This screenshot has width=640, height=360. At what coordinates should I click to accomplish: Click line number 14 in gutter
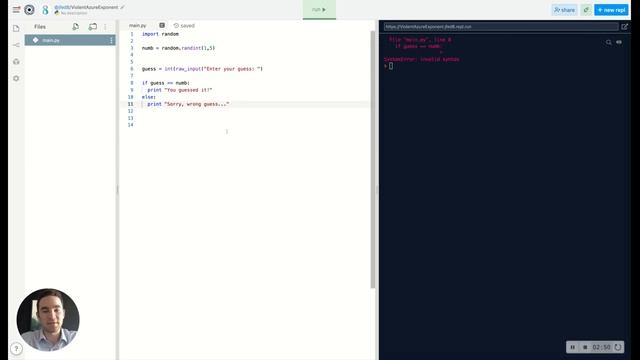point(131,125)
